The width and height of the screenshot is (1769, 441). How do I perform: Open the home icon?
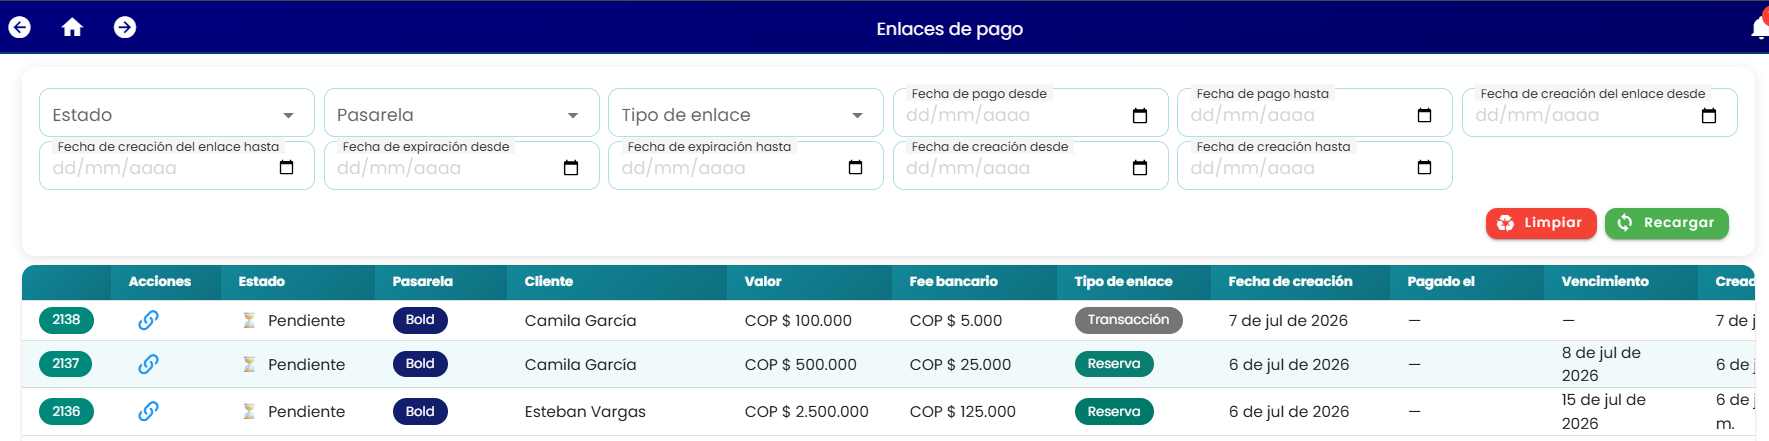(x=72, y=27)
